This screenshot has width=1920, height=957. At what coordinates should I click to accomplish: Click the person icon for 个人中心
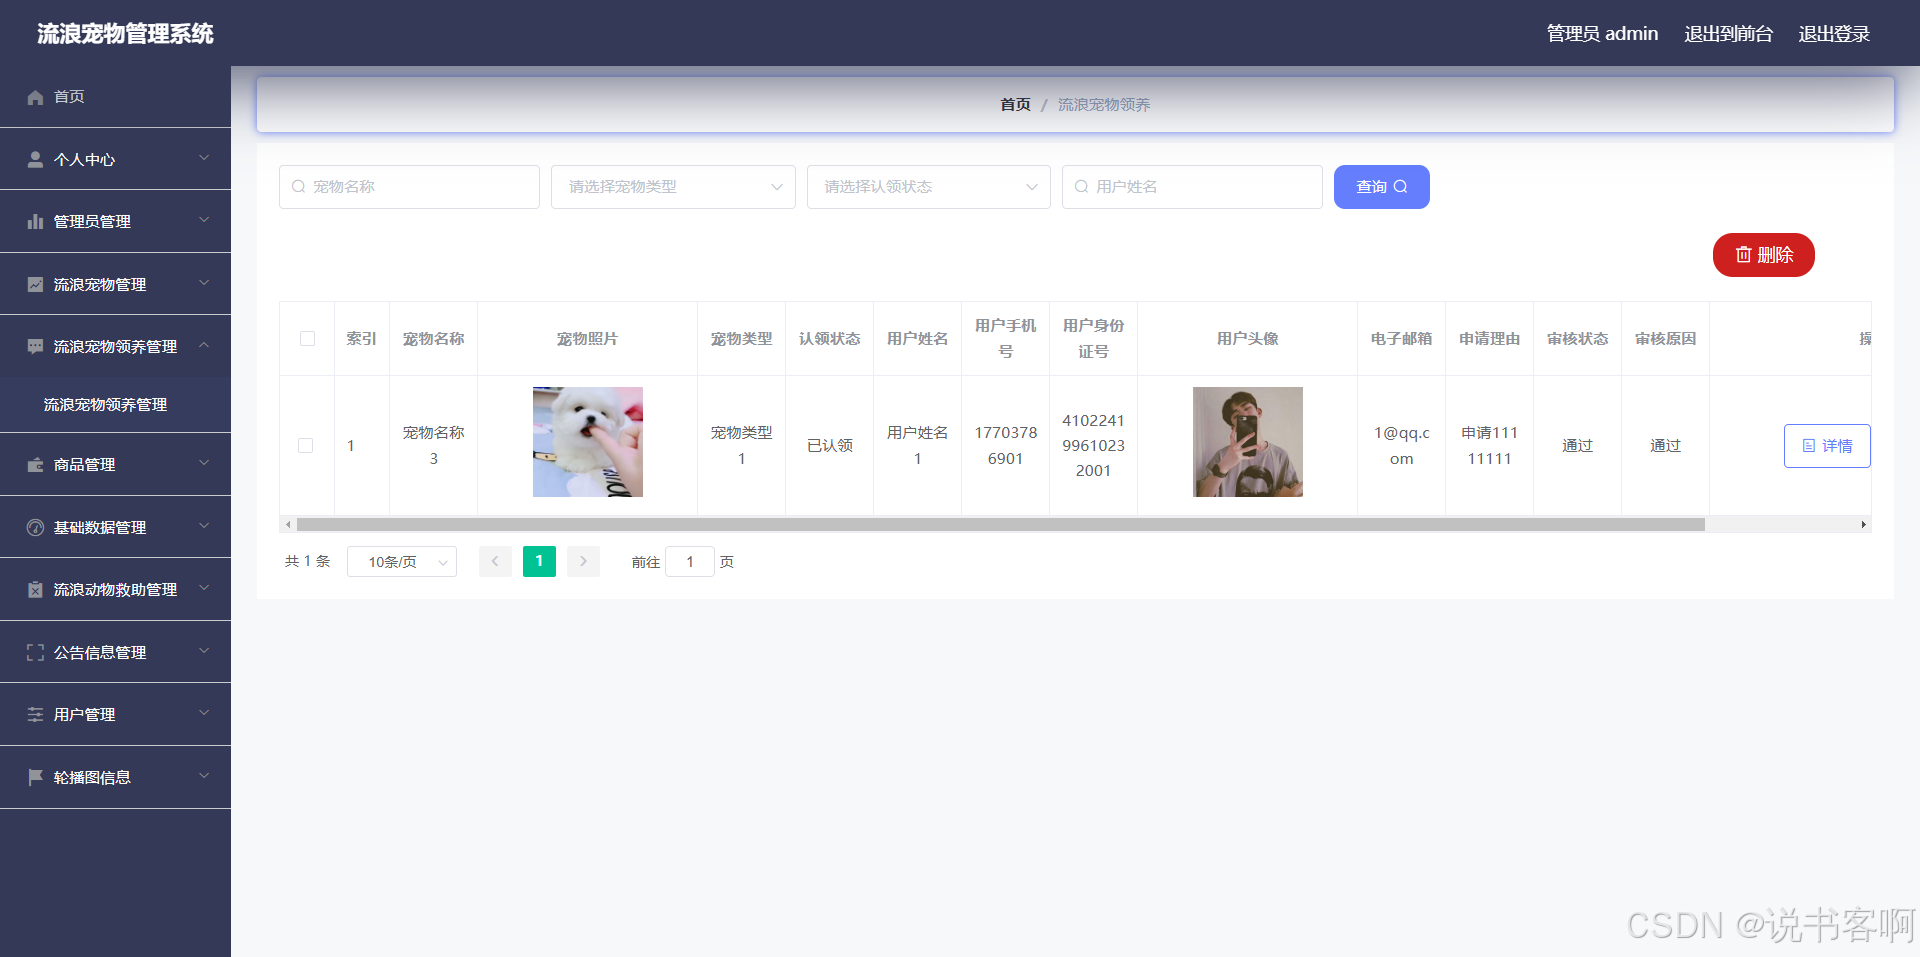[x=35, y=159]
